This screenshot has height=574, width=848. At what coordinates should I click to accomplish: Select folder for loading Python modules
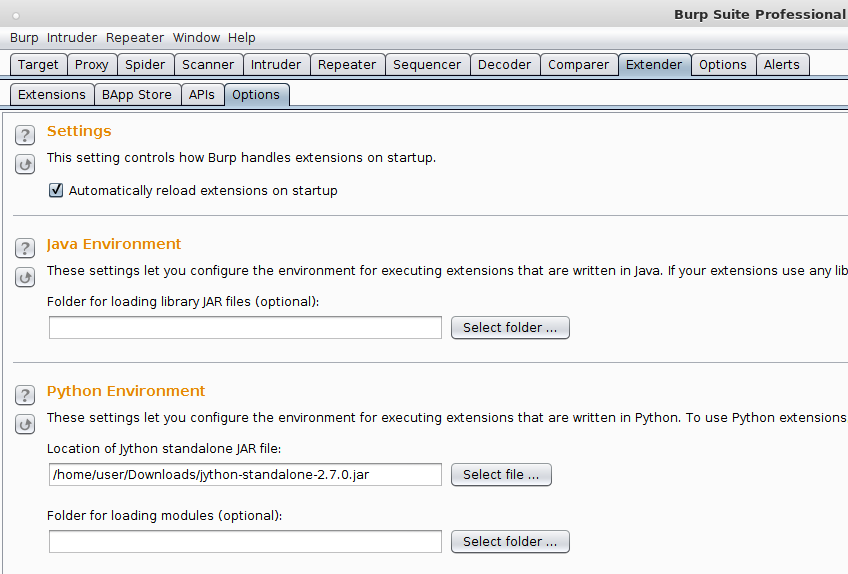(x=510, y=542)
